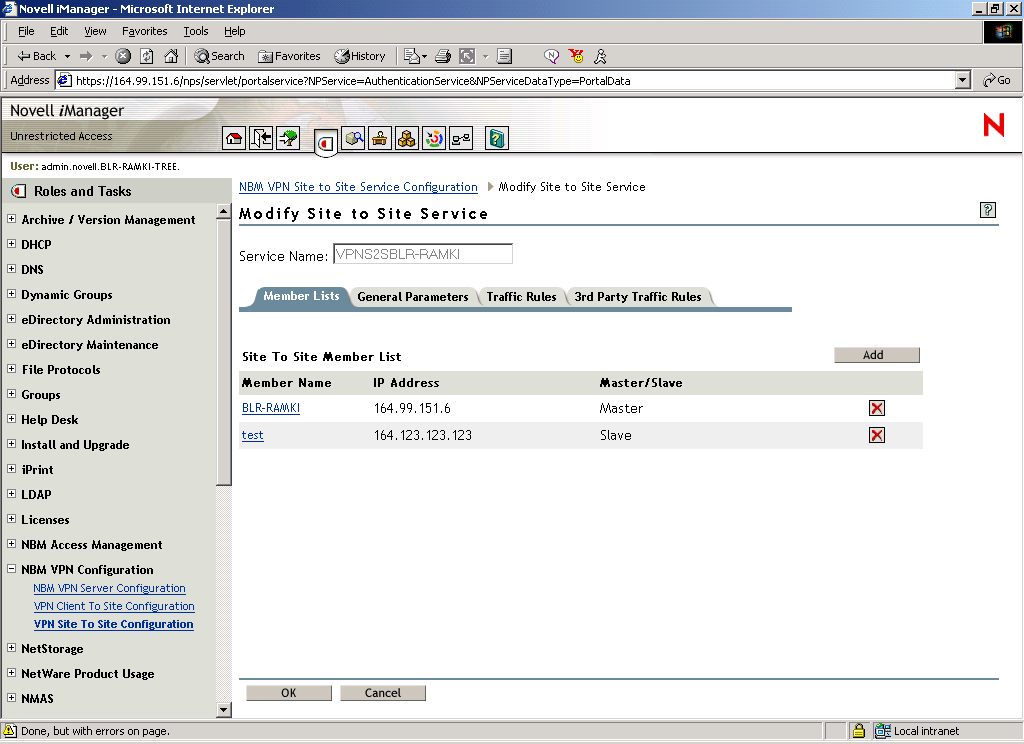Expand the DHCP role
1024x744 pixels.
click(x=11, y=244)
